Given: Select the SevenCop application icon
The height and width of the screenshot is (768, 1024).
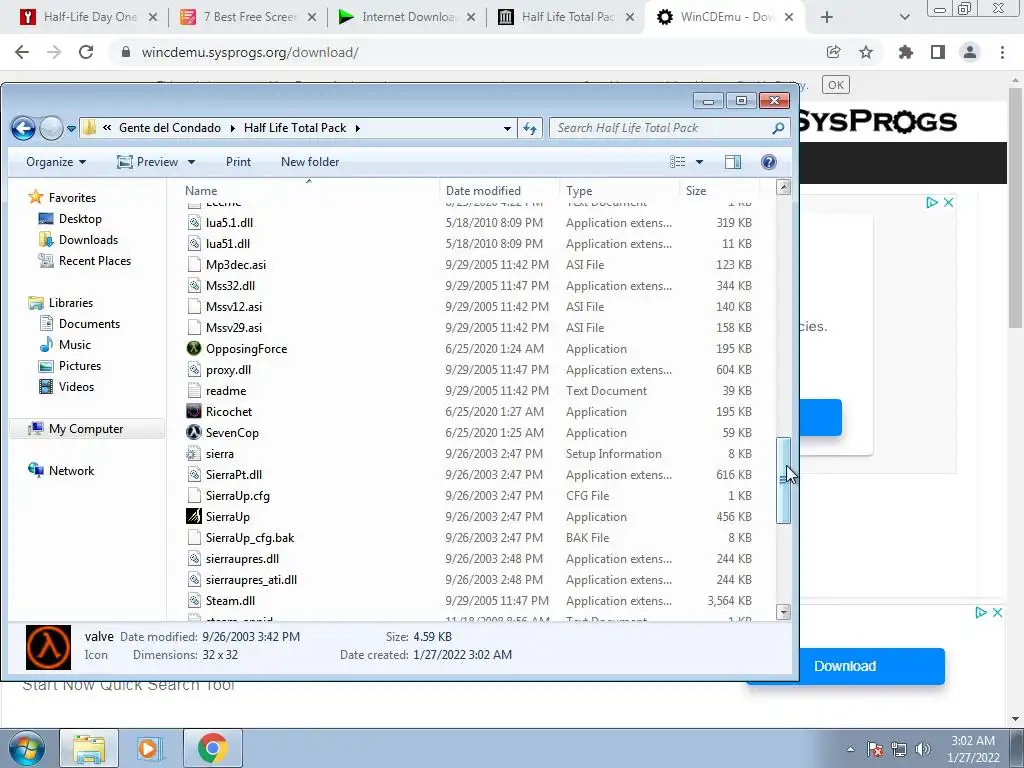Looking at the screenshot, I should (x=194, y=432).
